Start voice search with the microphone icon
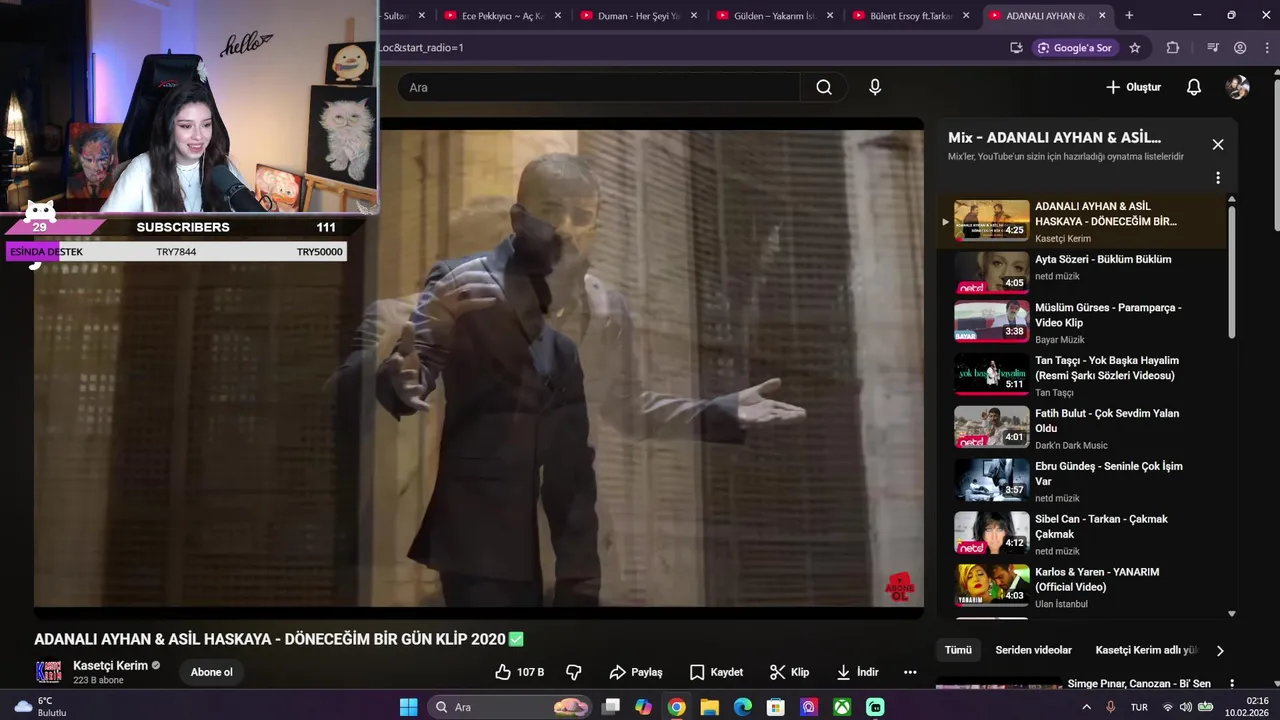The image size is (1280, 720). (x=875, y=87)
